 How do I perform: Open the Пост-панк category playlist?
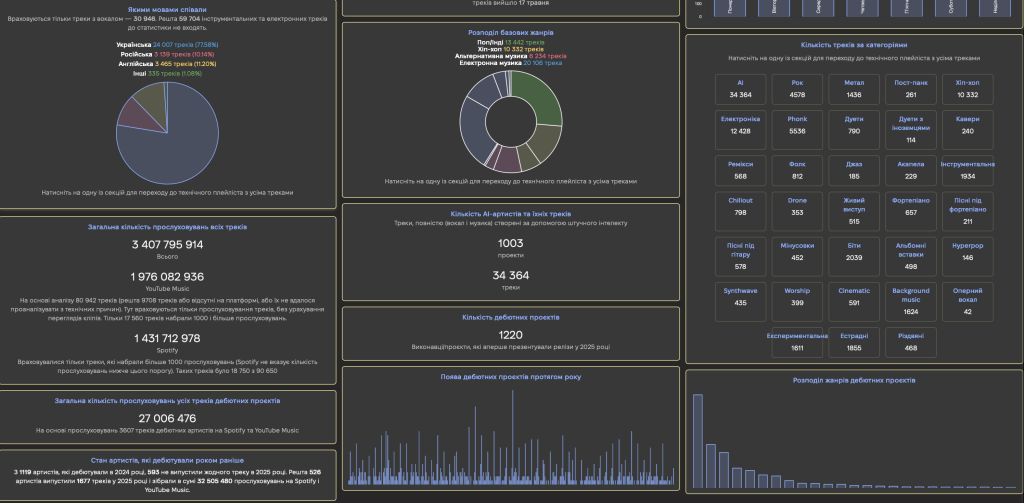click(910, 89)
